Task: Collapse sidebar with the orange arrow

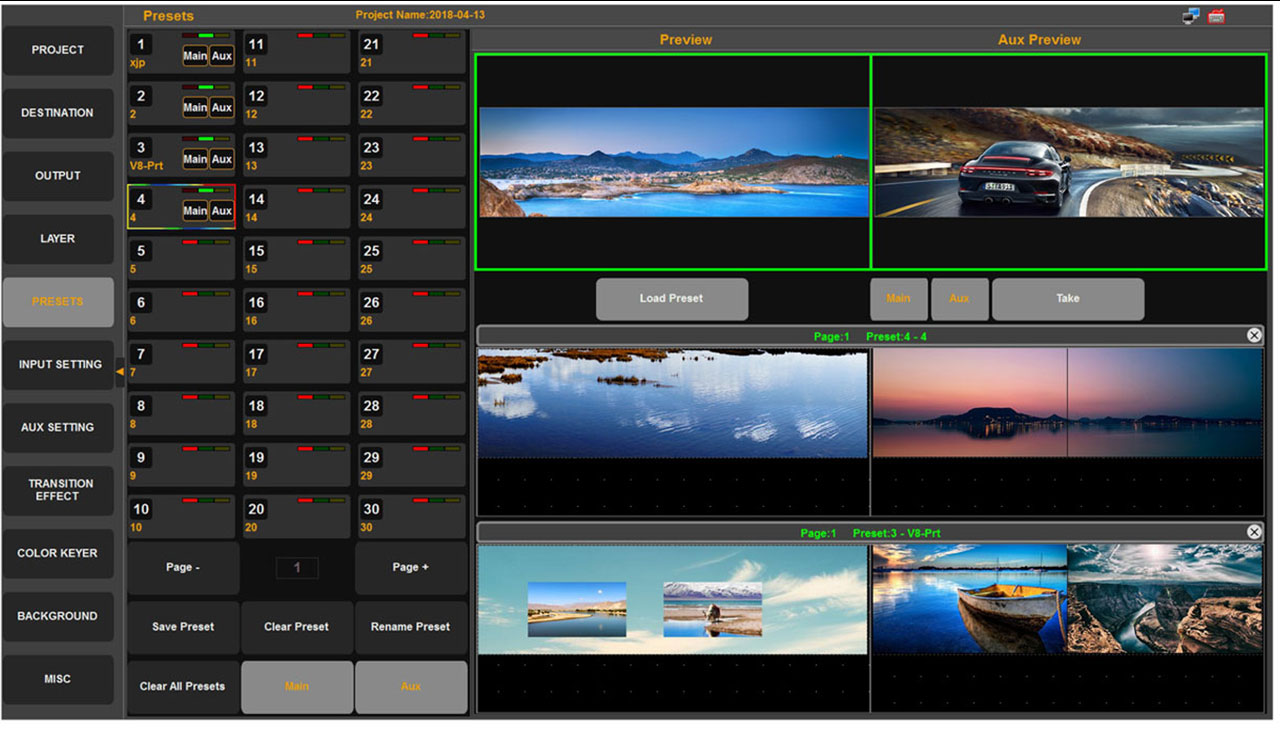Action: [120, 371]
